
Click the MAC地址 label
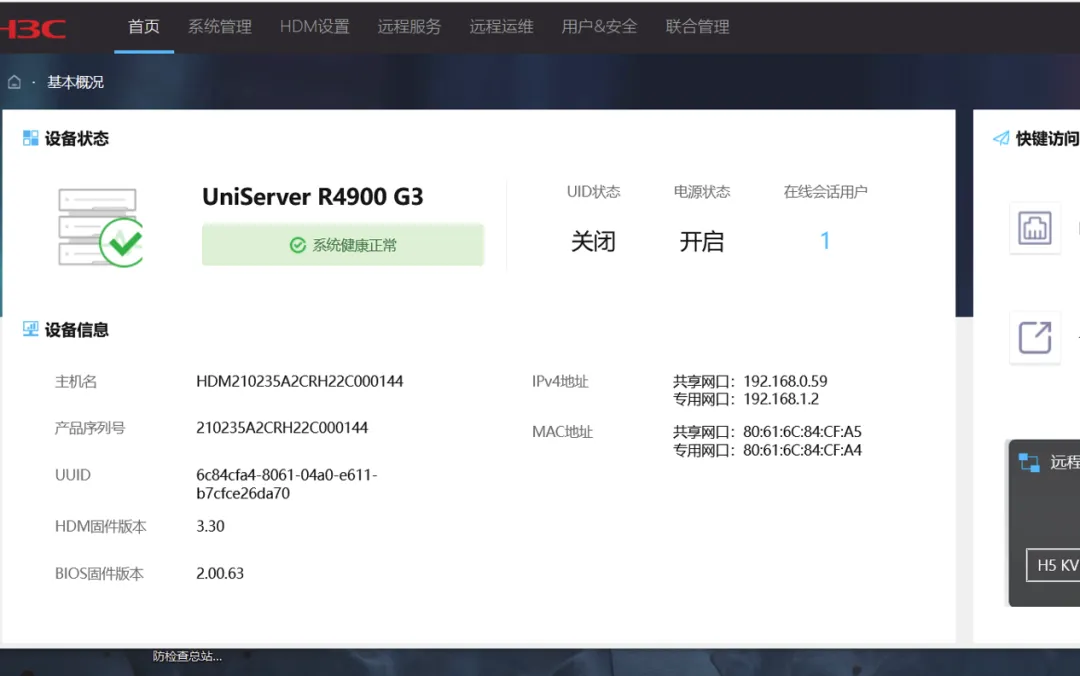(x=562, y=432)
